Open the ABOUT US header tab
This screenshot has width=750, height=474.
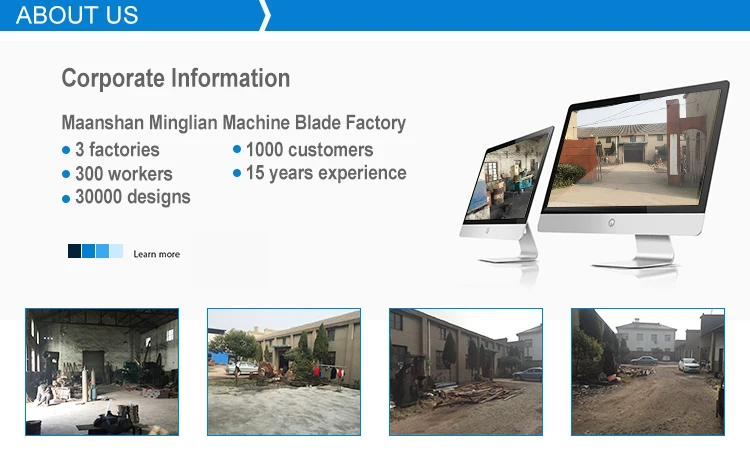click(x=77, y=15)
